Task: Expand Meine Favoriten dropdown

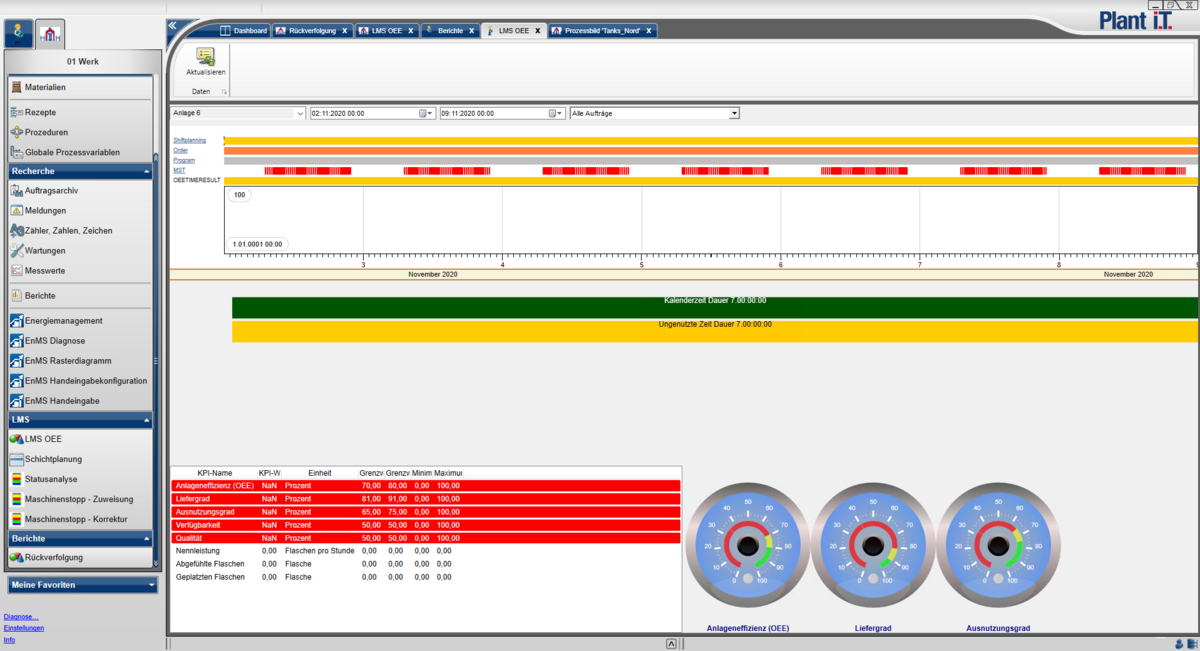Action: coord(151,585)
